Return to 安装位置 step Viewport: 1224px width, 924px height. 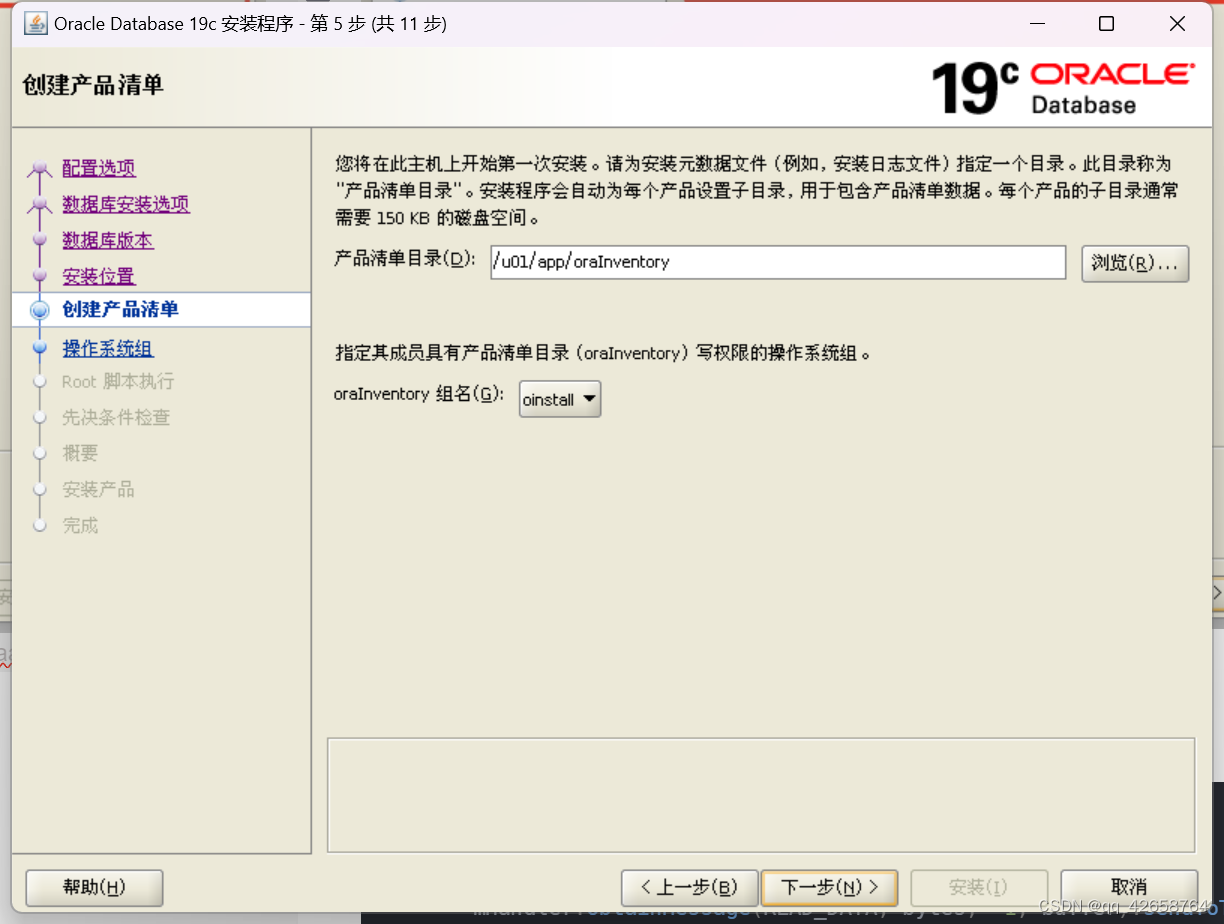coord(99,276)
